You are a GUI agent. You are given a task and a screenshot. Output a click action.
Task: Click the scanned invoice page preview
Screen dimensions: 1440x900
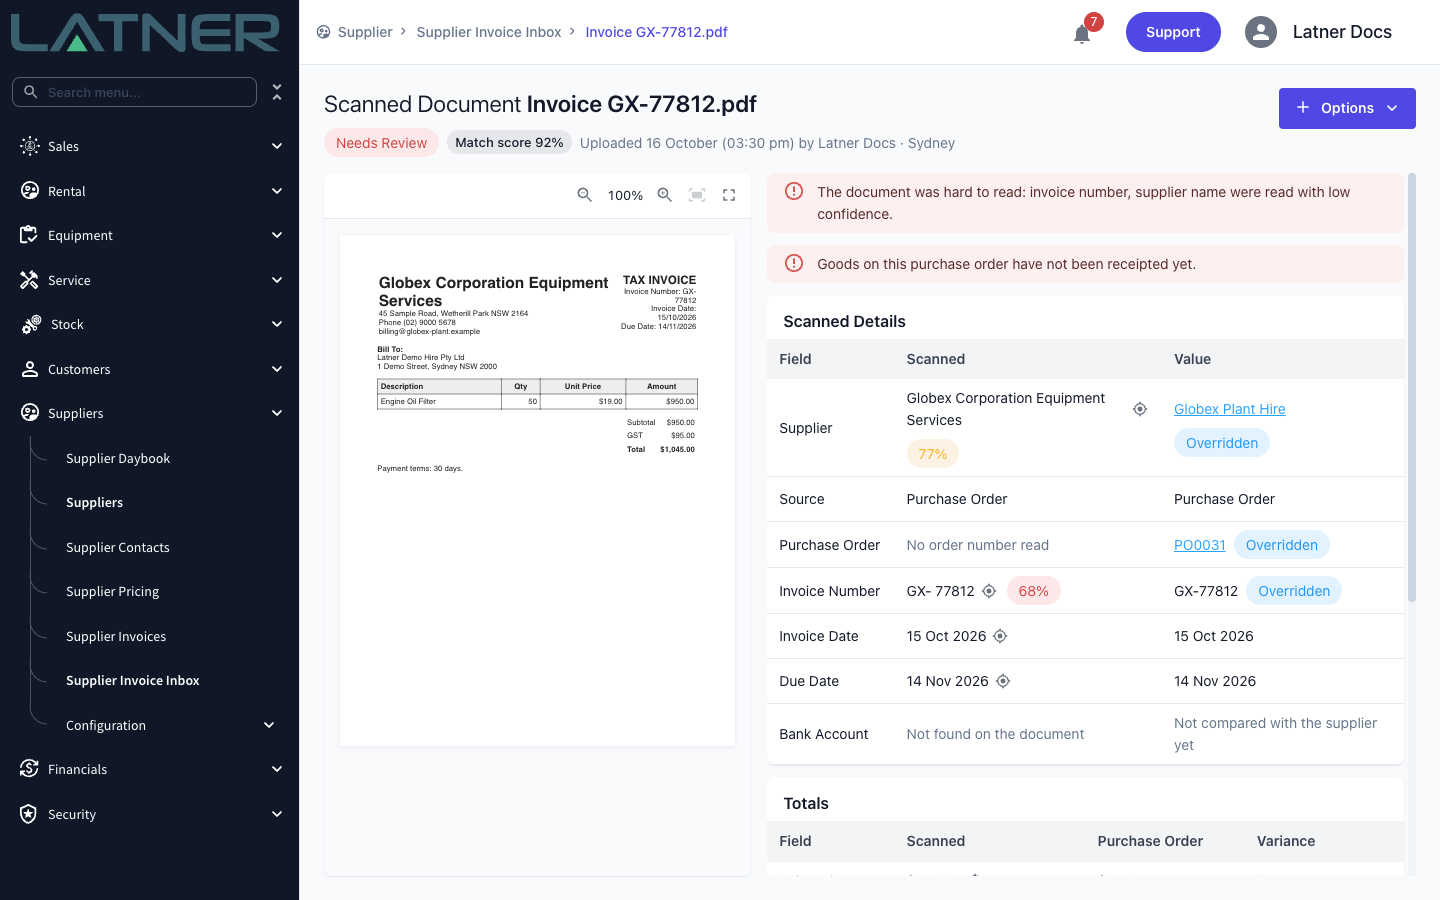pyautogui.click(x=537, y=490)
